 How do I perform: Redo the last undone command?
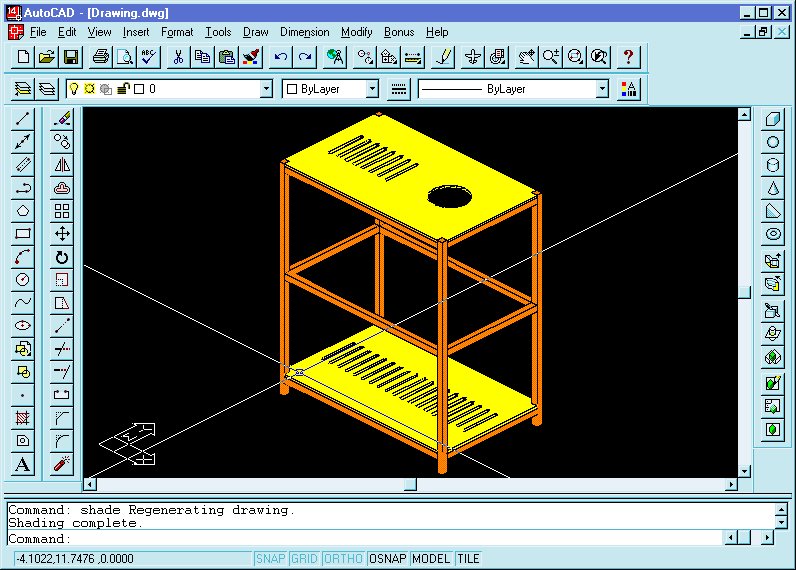pyautogui.click(x=305, y=57)
